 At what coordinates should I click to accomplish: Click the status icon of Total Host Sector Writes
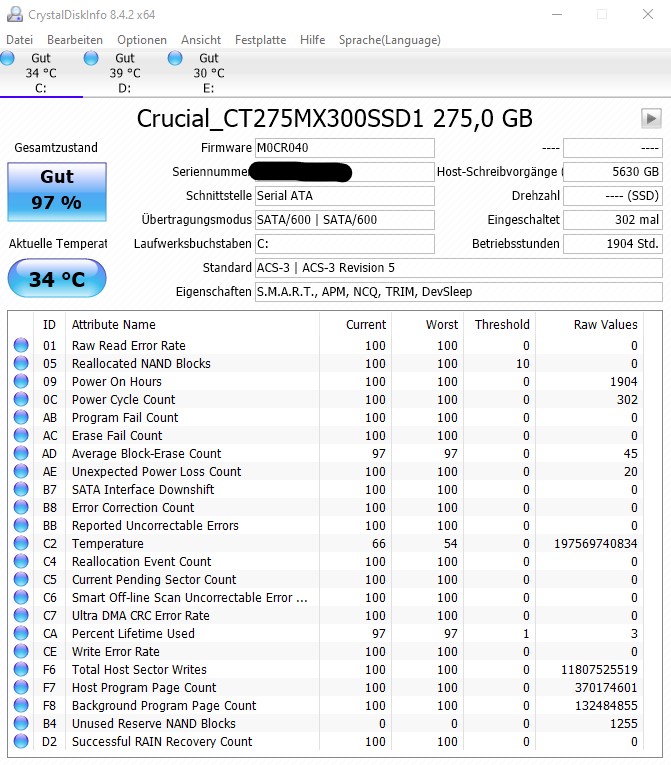tap(21, 669)
